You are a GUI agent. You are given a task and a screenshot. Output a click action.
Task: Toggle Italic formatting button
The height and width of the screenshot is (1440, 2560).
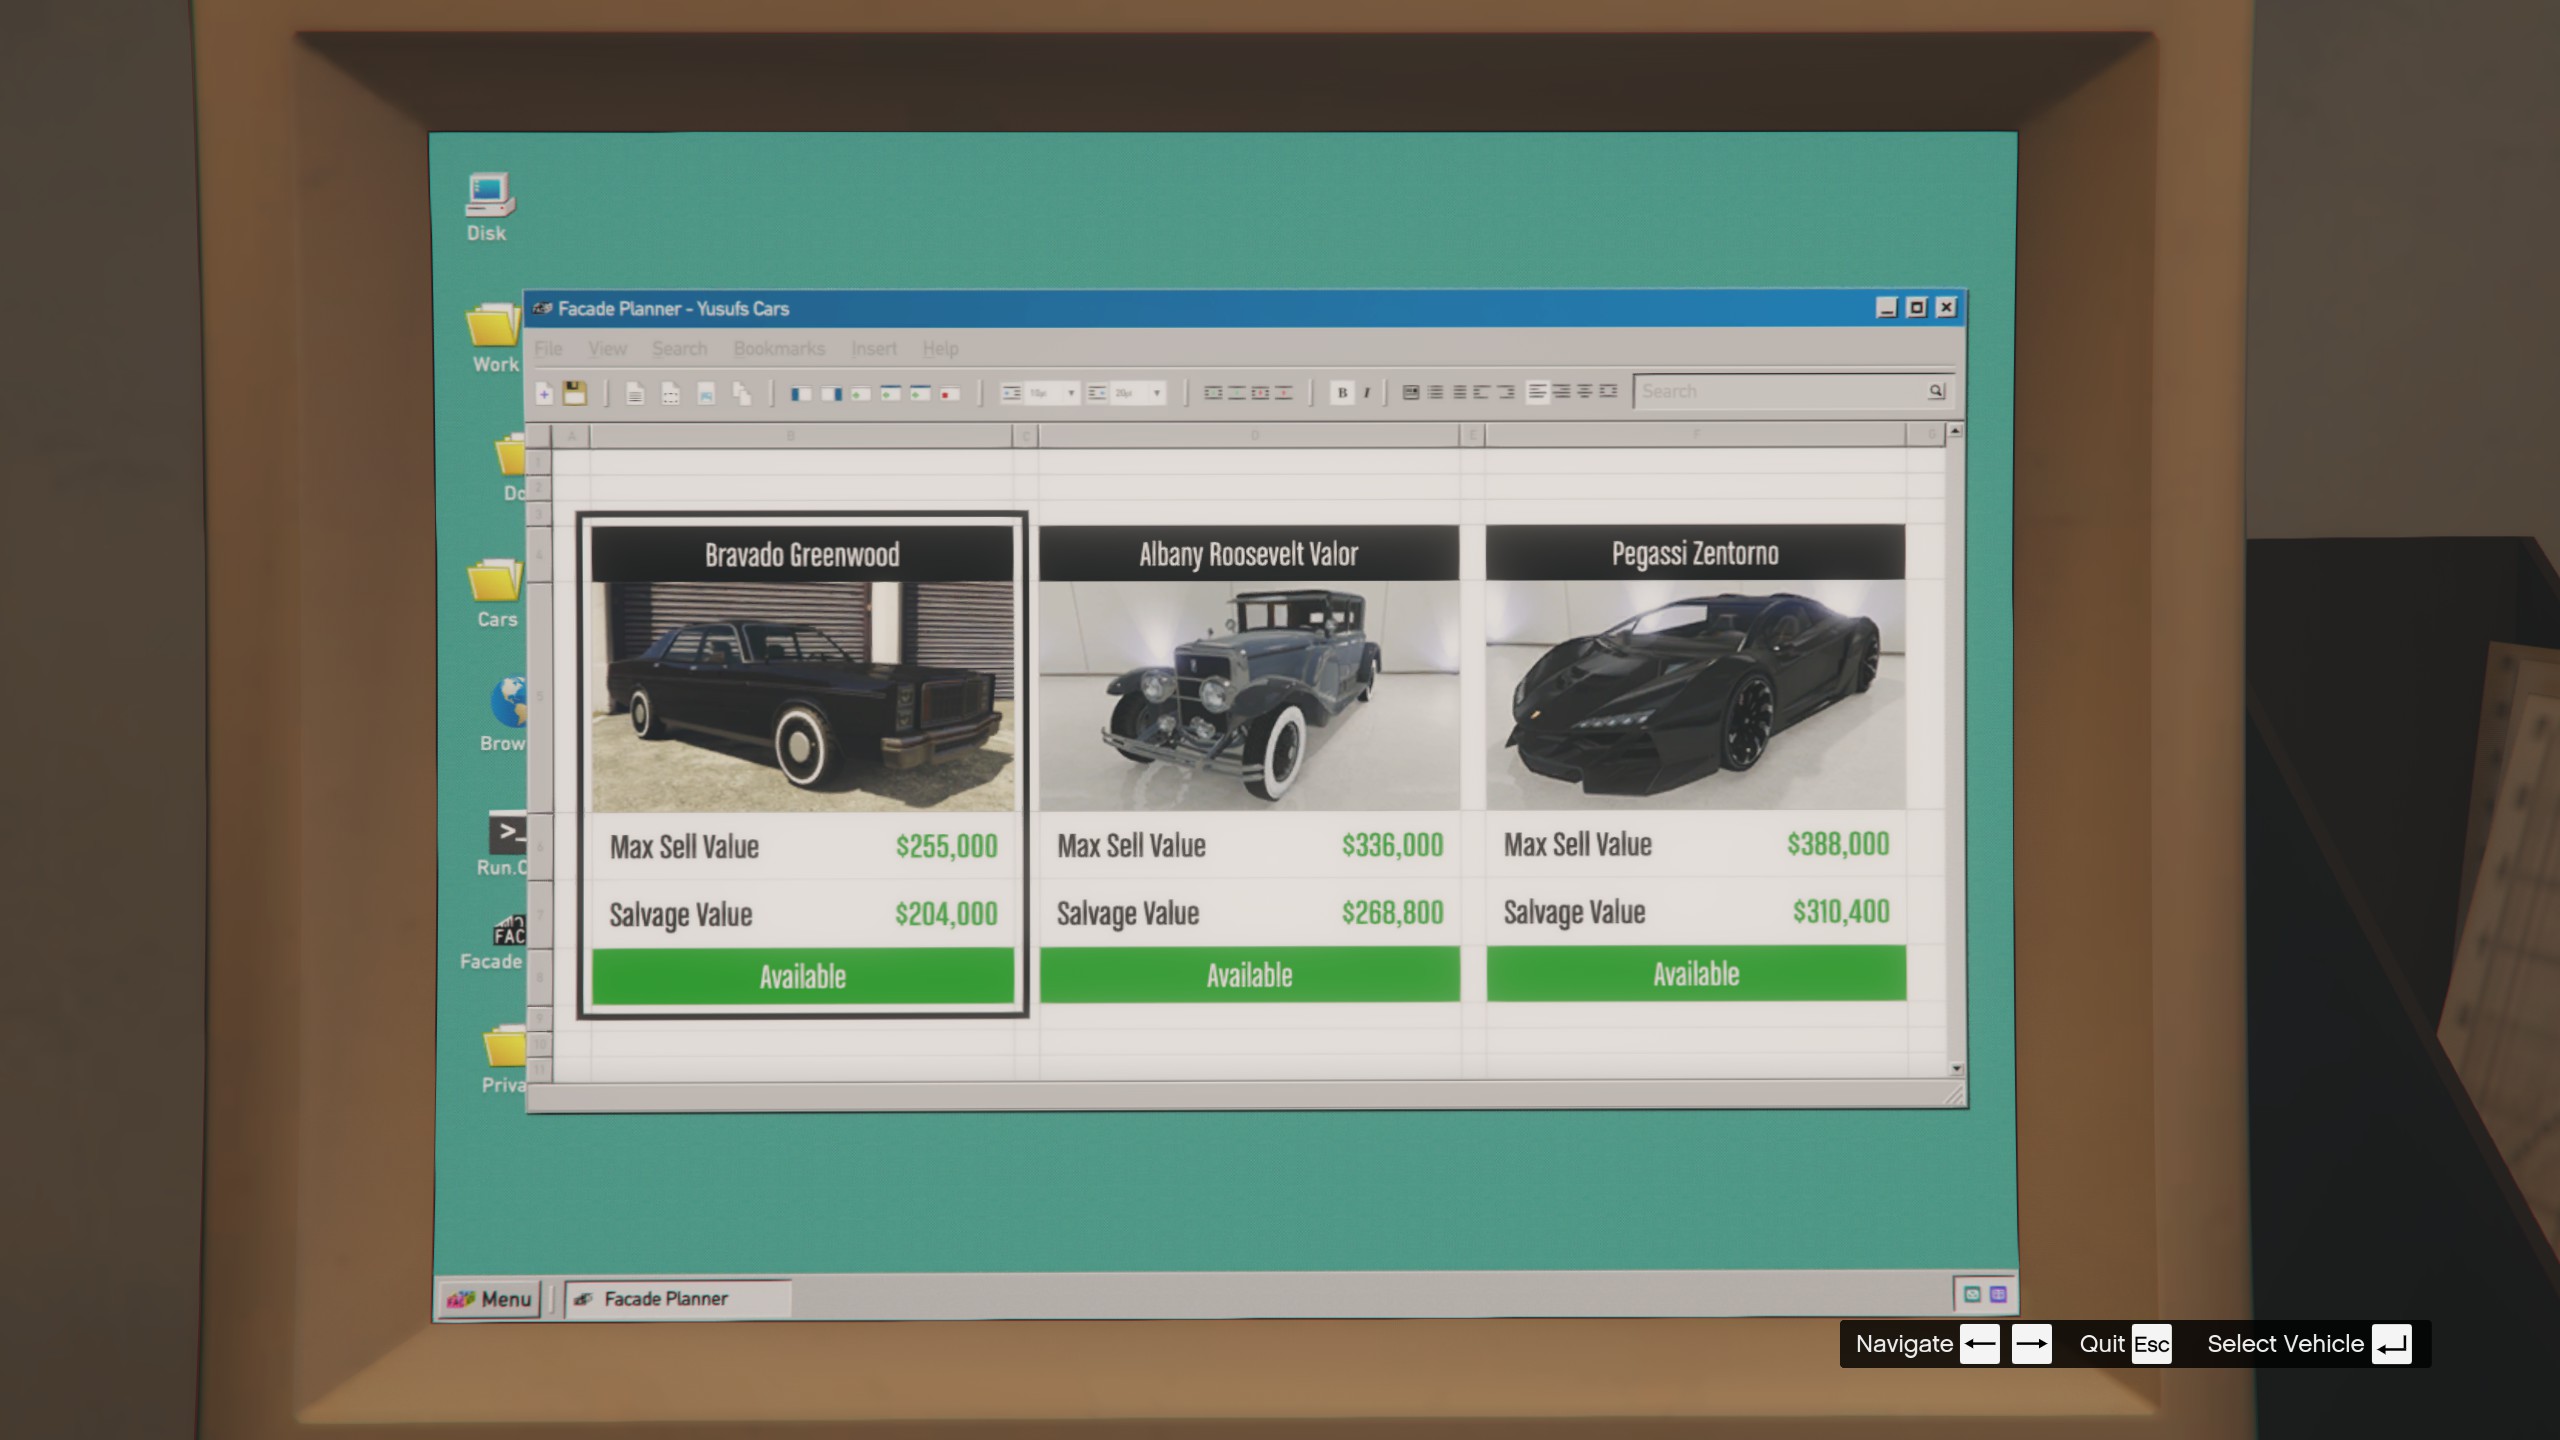point(1366,393)
